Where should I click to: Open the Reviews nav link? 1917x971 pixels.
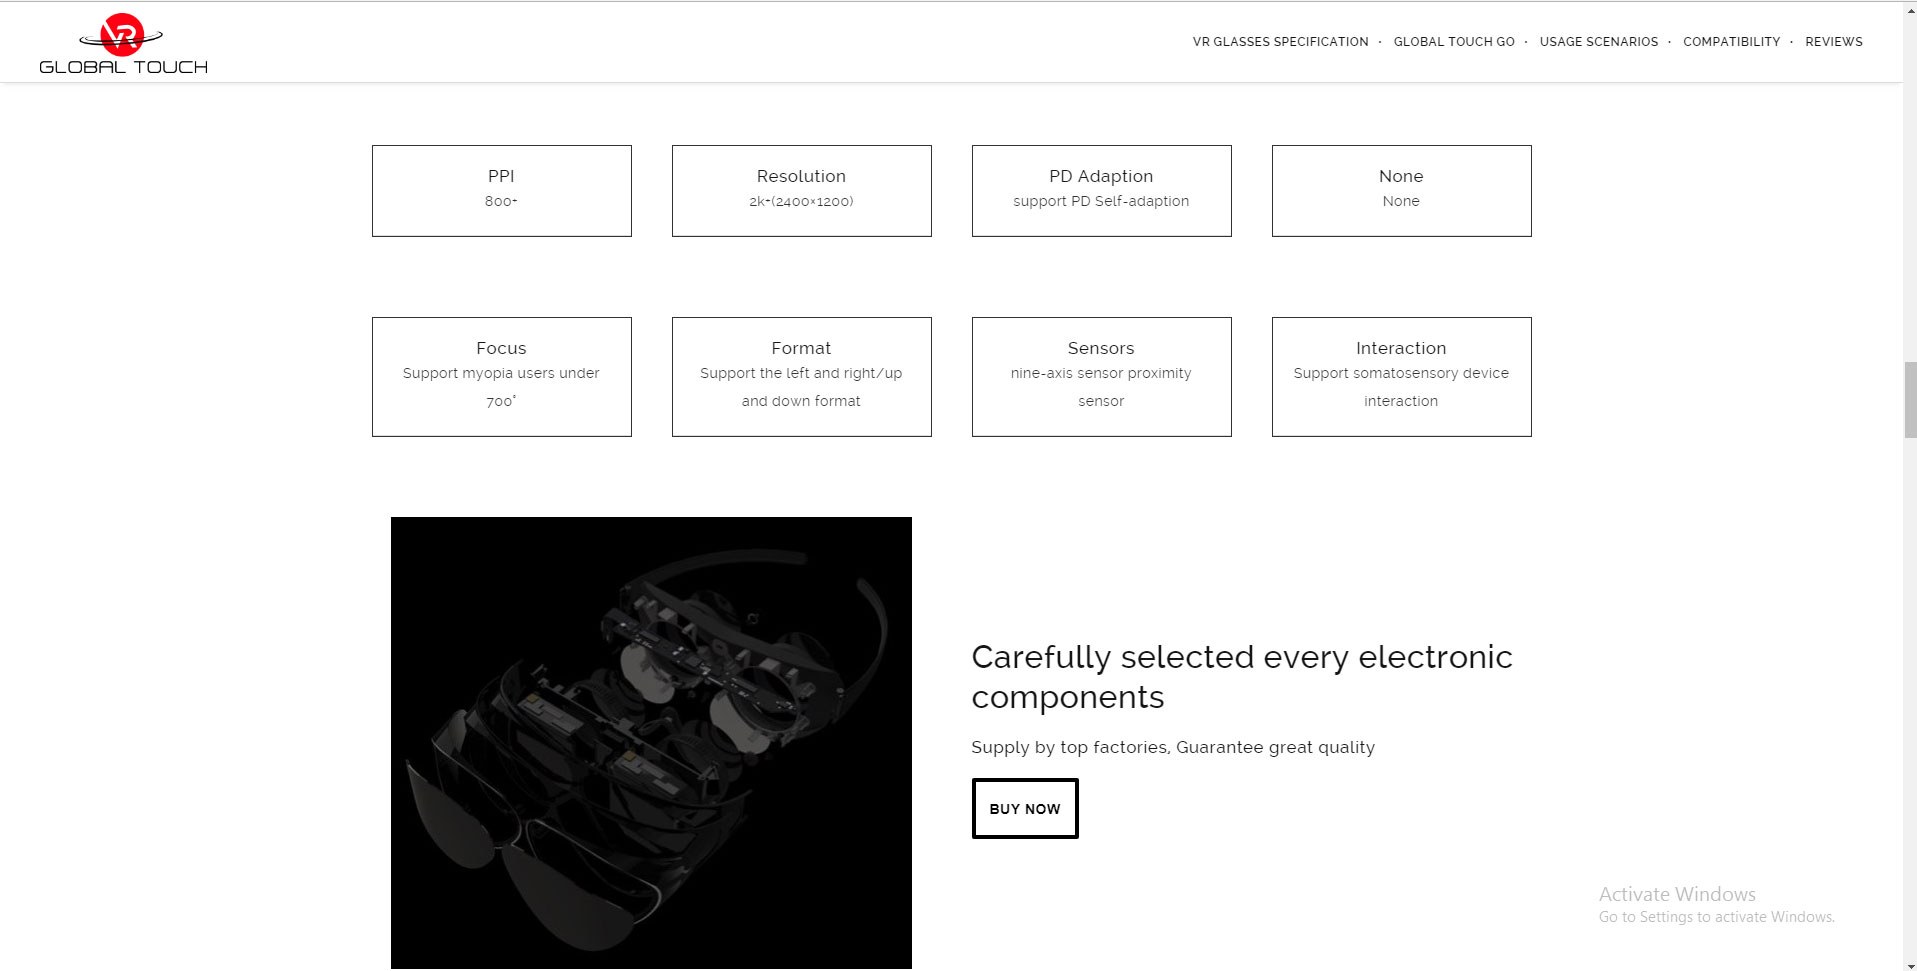click(1833, 42)
